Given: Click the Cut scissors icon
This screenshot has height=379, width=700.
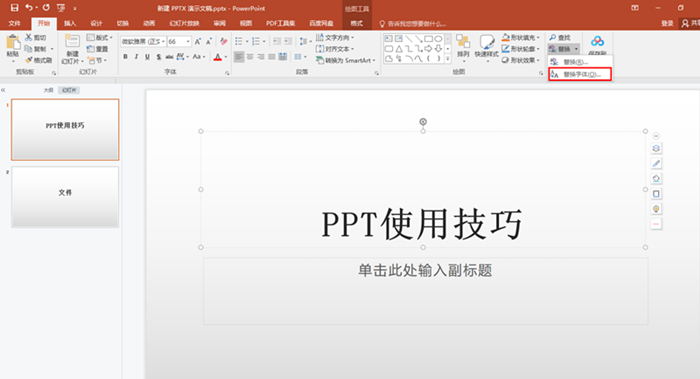Looking at the screenshot, I should tap(29, 37).
